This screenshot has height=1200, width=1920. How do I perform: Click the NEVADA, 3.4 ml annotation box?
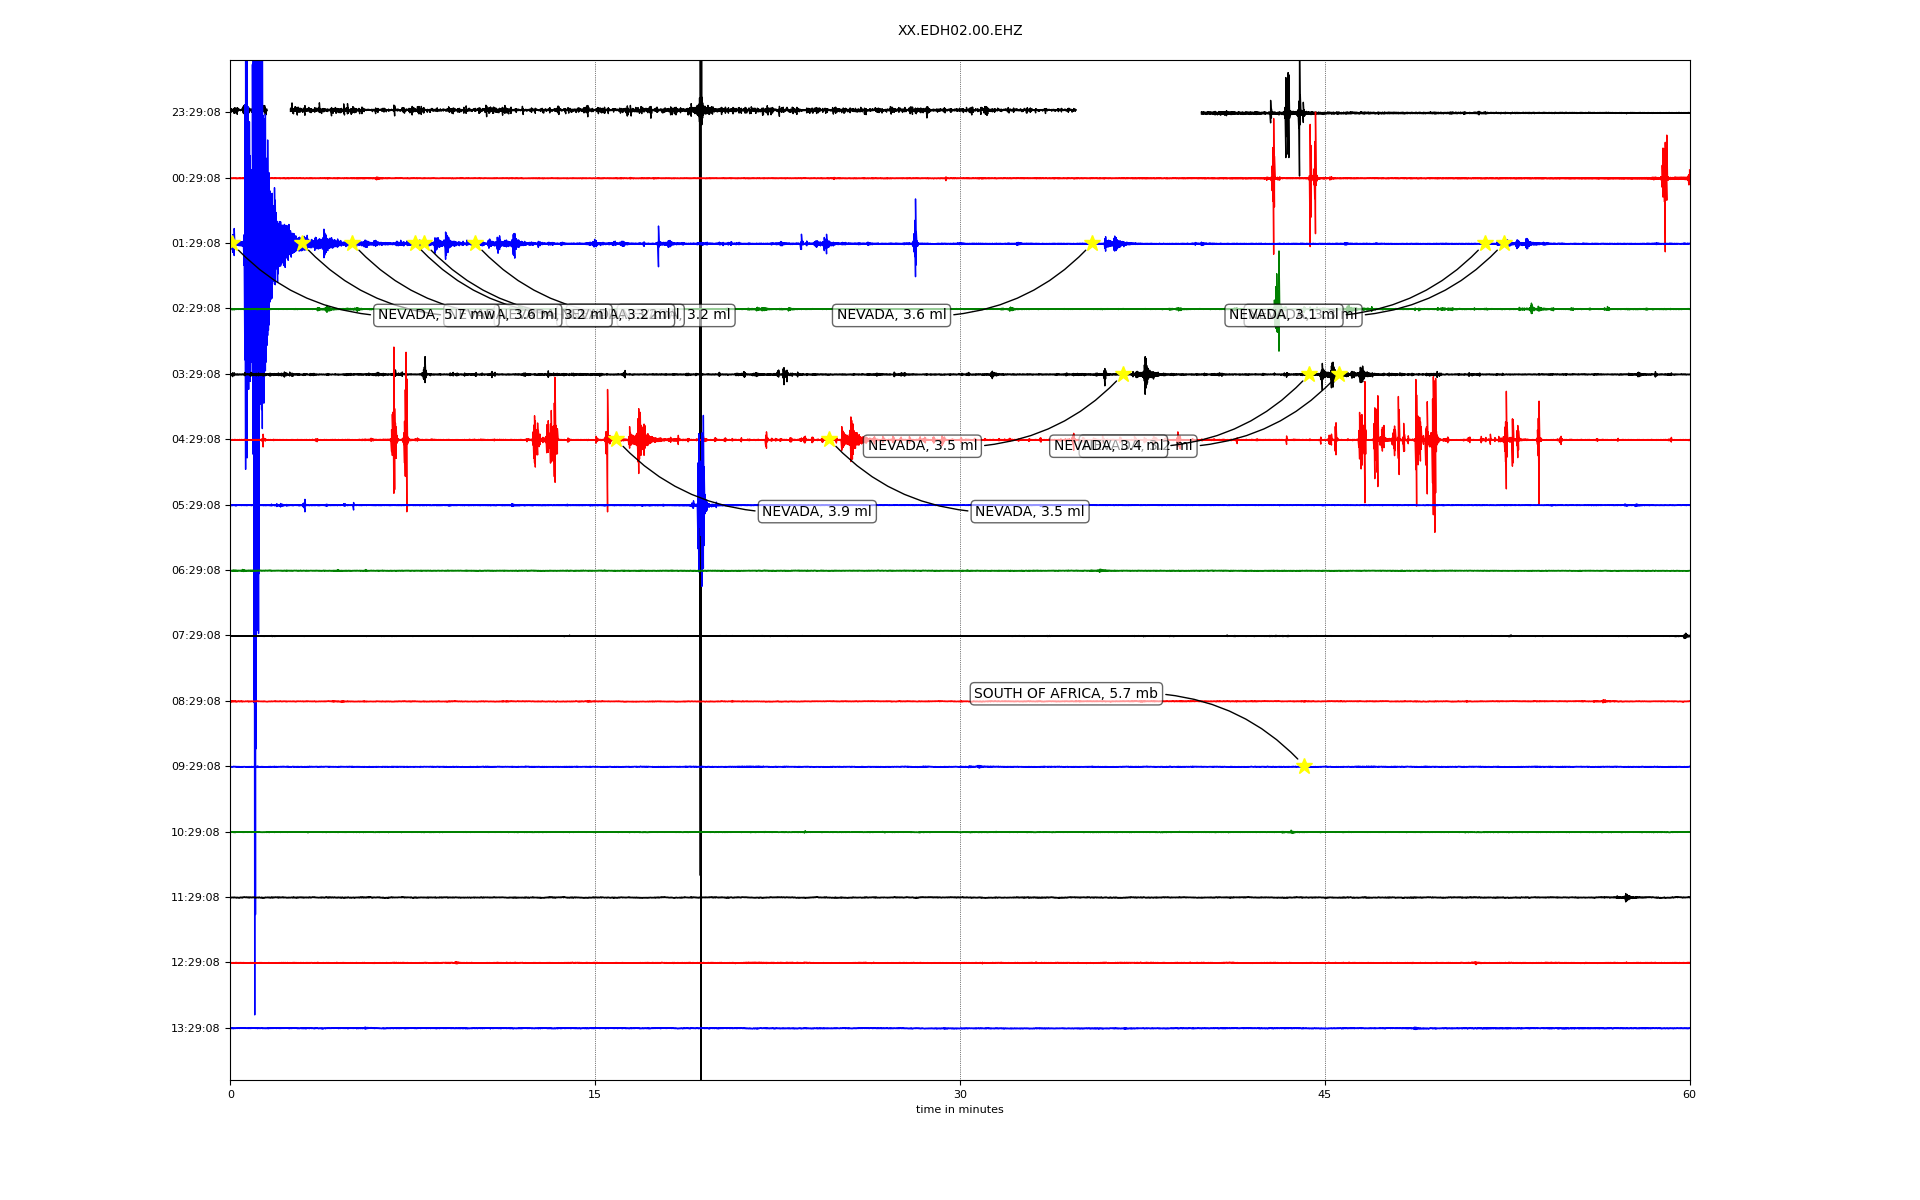[x=1108, y=446]
